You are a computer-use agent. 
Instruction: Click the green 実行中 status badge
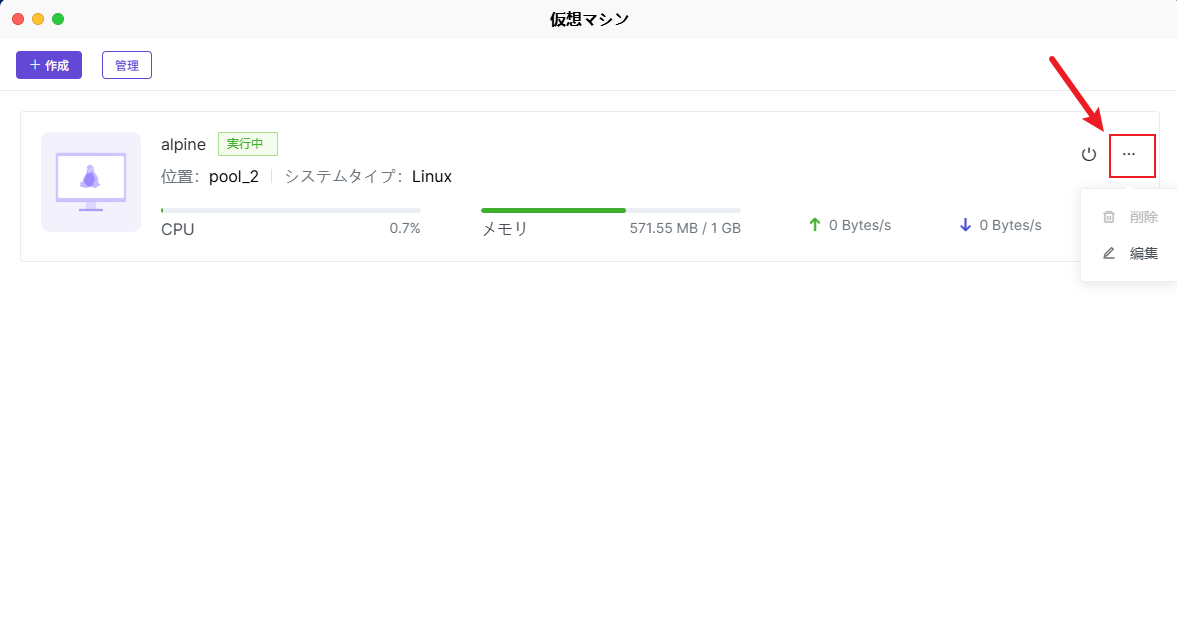[x=247, y=144]
